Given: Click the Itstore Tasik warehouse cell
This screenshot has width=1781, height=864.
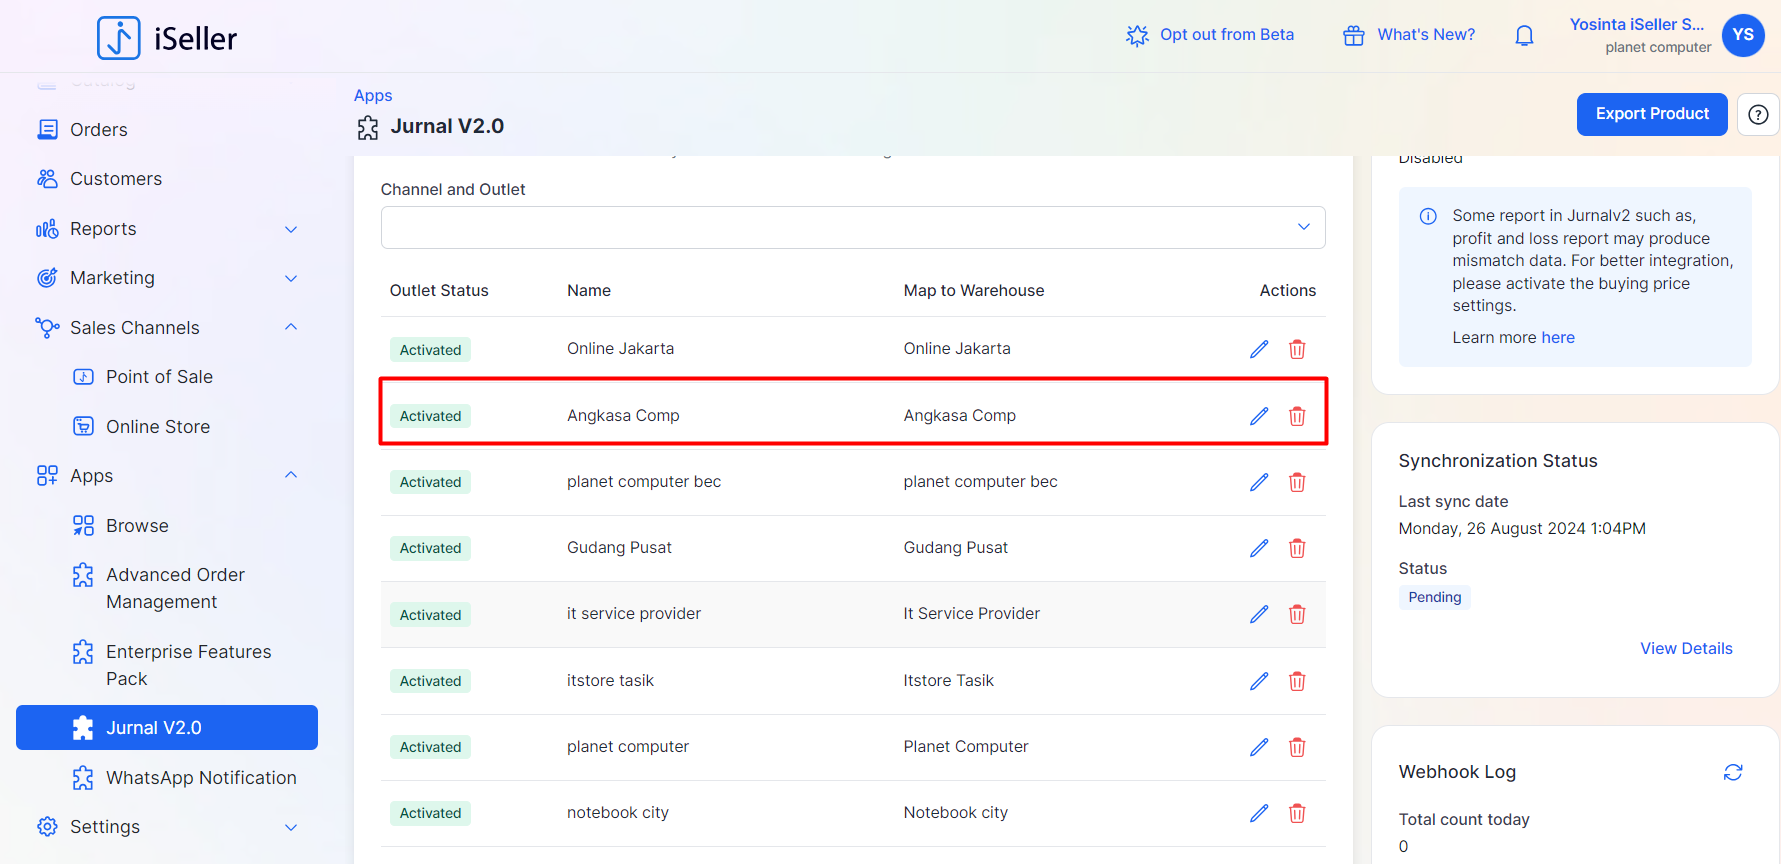Looking at the screenshot, I should click(x=948, y=681).
